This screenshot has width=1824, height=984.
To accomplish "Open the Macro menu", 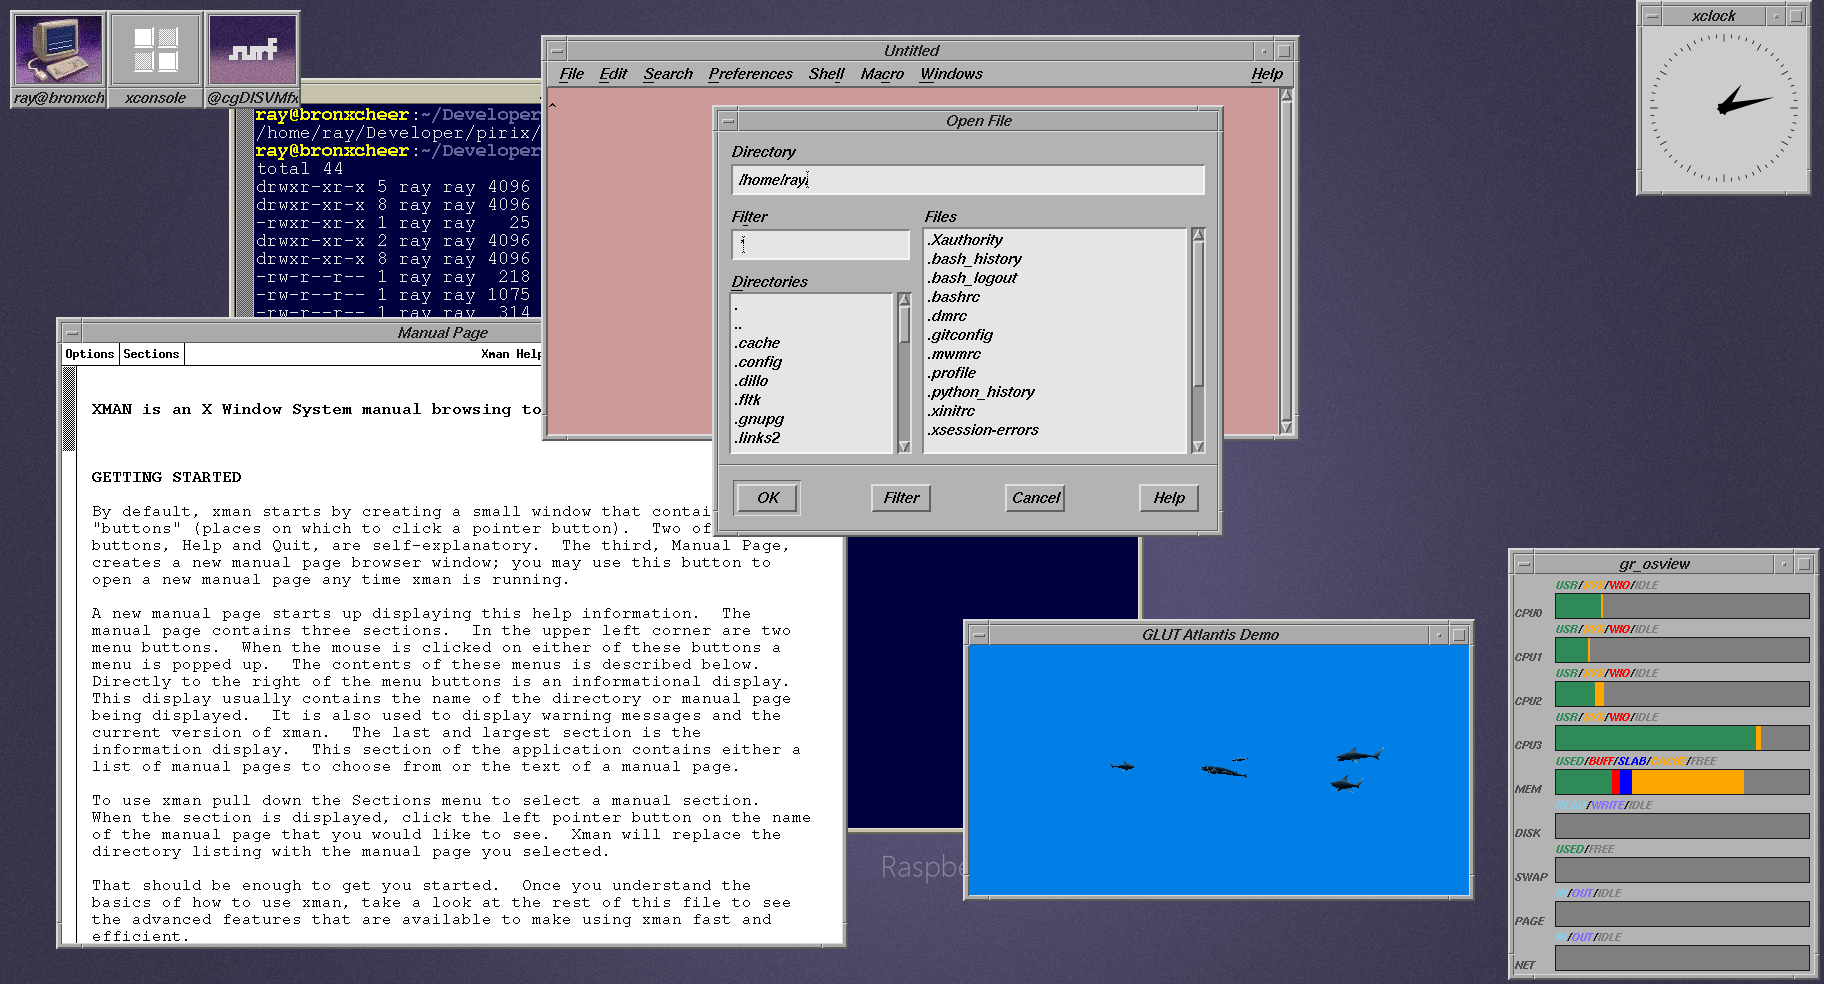I will 882,74.
